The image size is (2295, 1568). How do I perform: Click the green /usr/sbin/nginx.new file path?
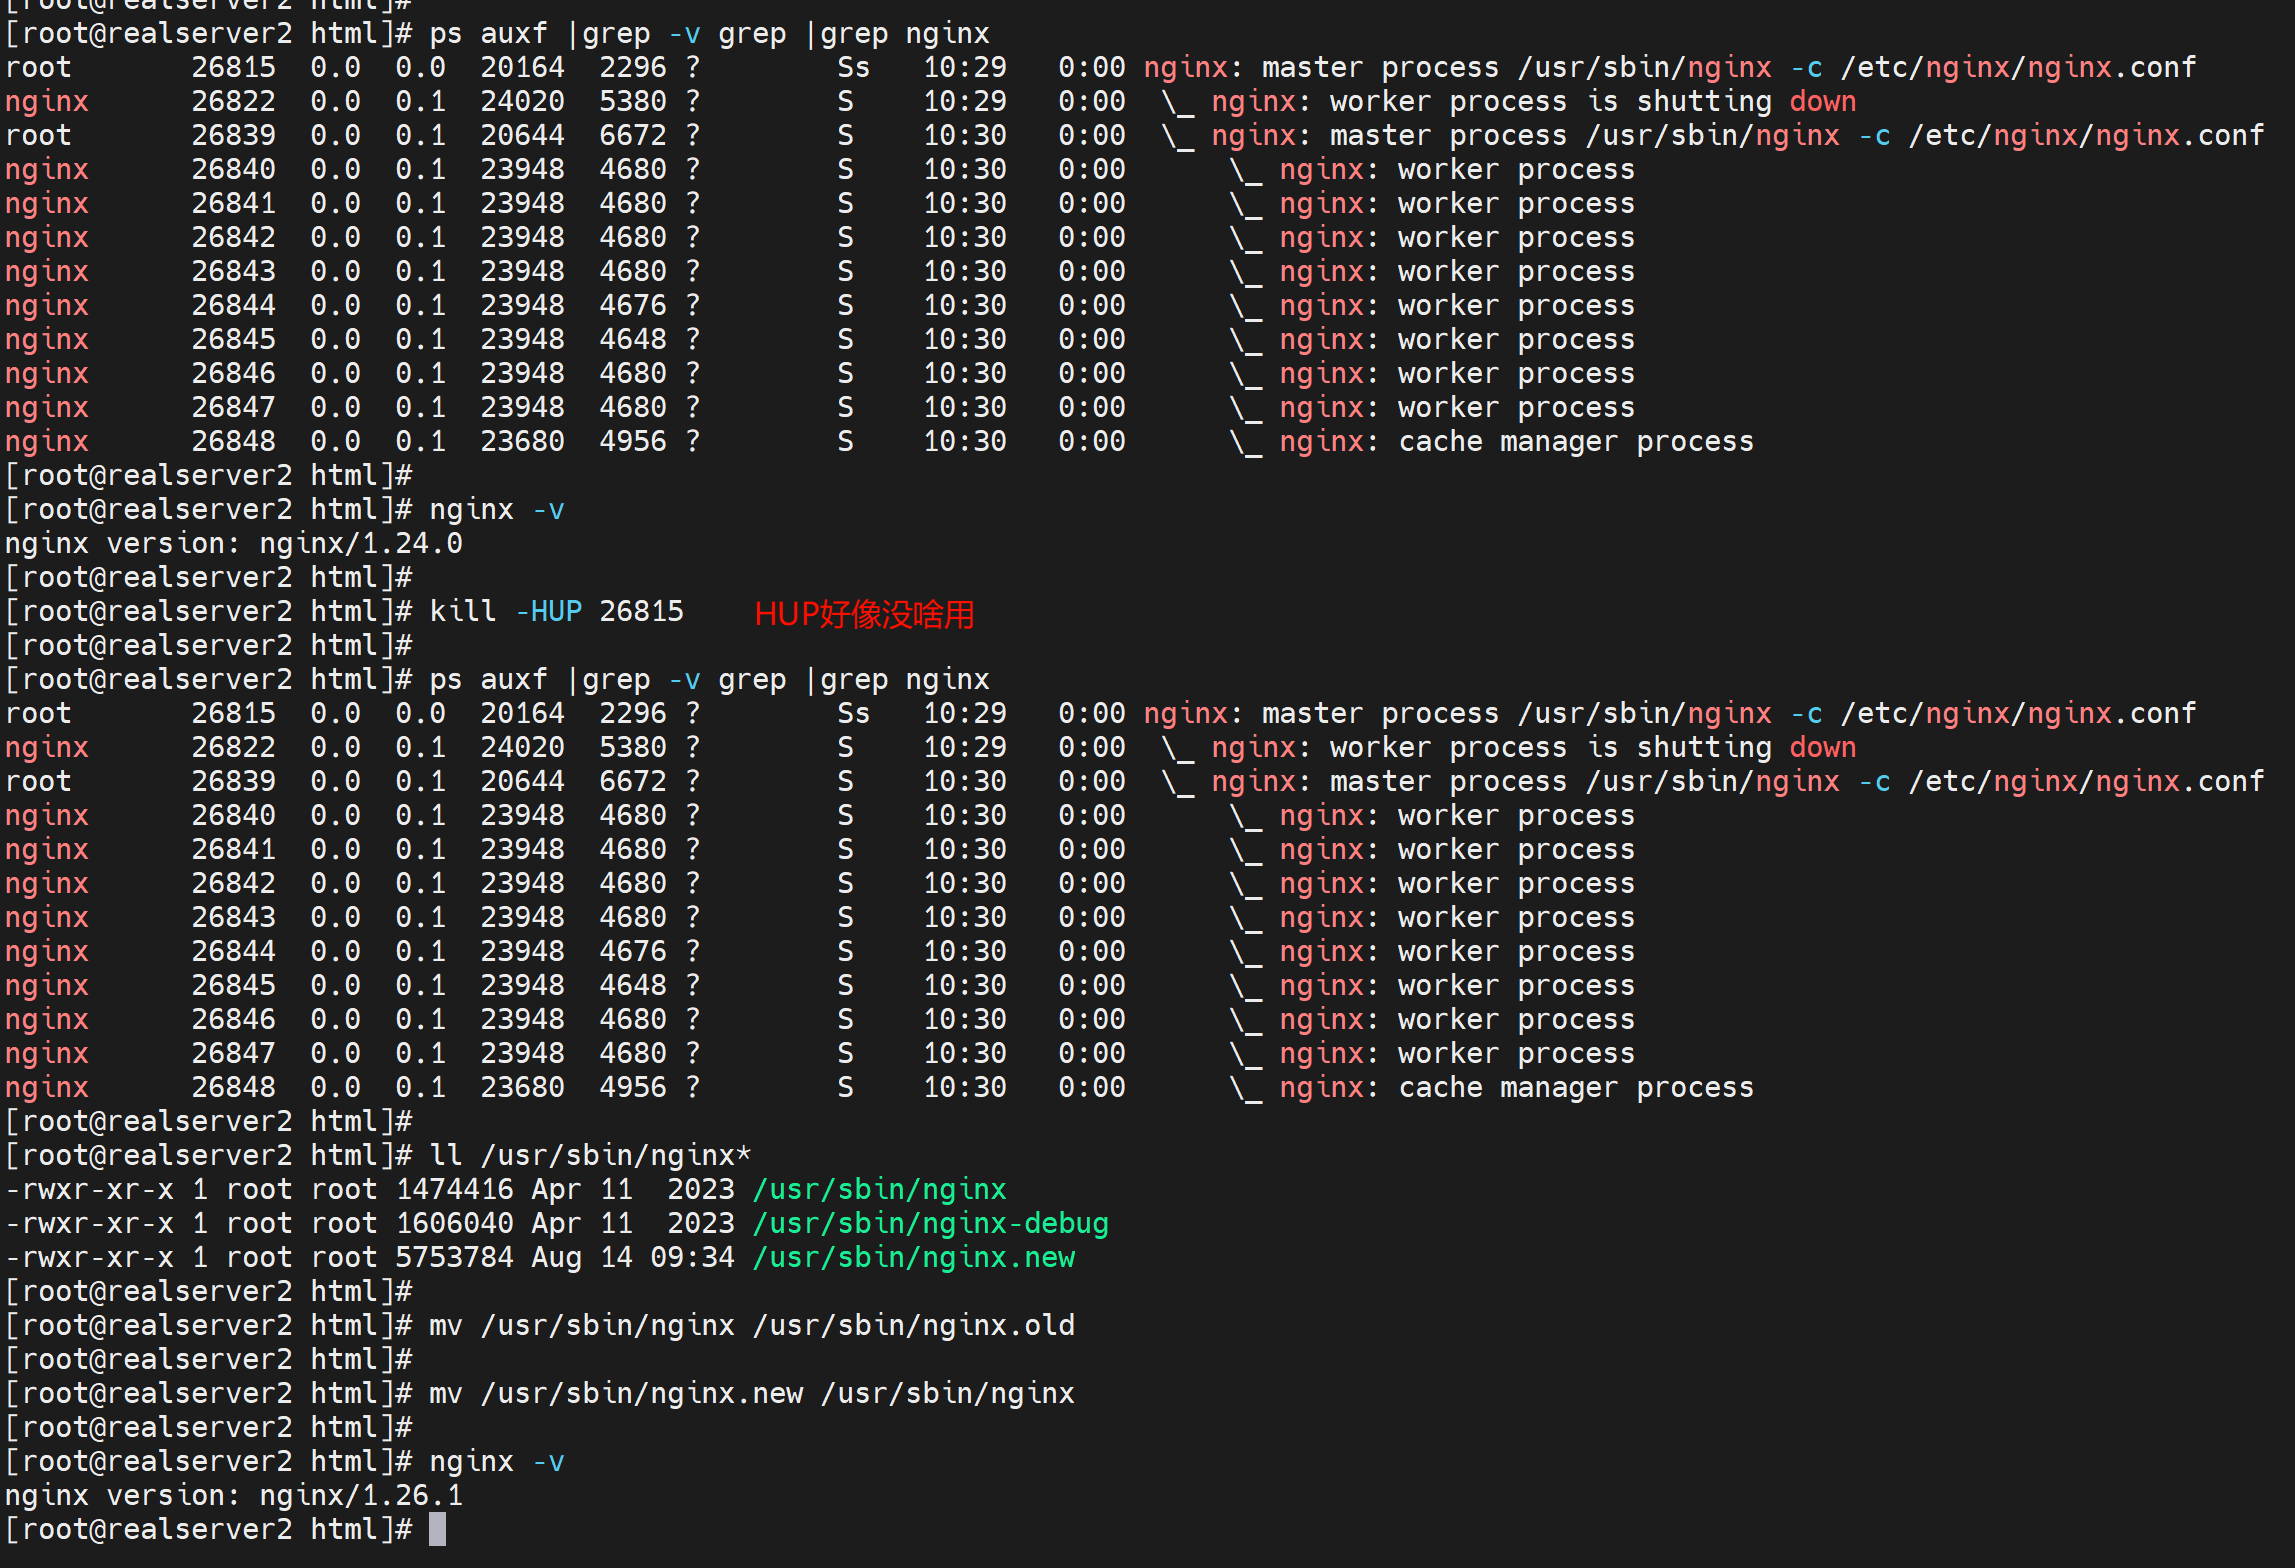click(913, 1257)
